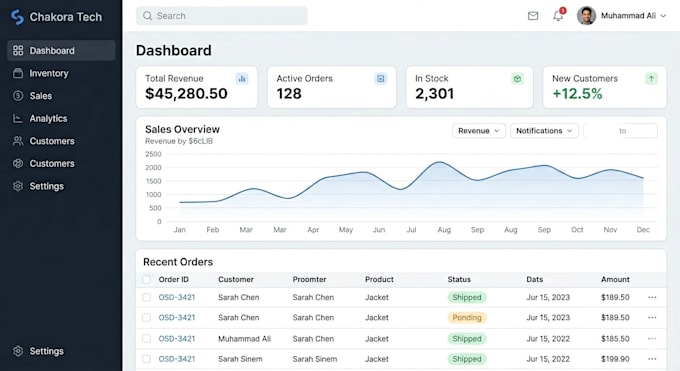Click the $199.90 amount cell
Viewport: 680px width, 371px height.
pos(615,359)
